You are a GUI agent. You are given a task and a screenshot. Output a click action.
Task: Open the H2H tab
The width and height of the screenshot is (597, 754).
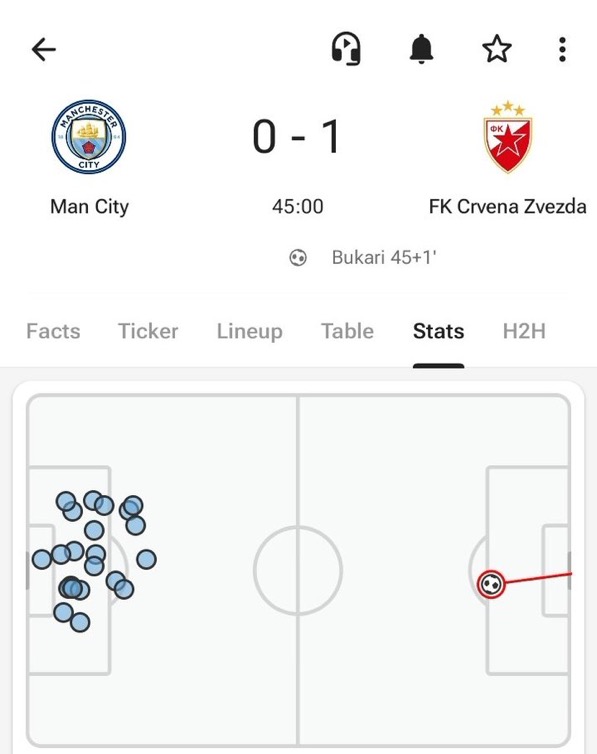click(x=524, y=331)
